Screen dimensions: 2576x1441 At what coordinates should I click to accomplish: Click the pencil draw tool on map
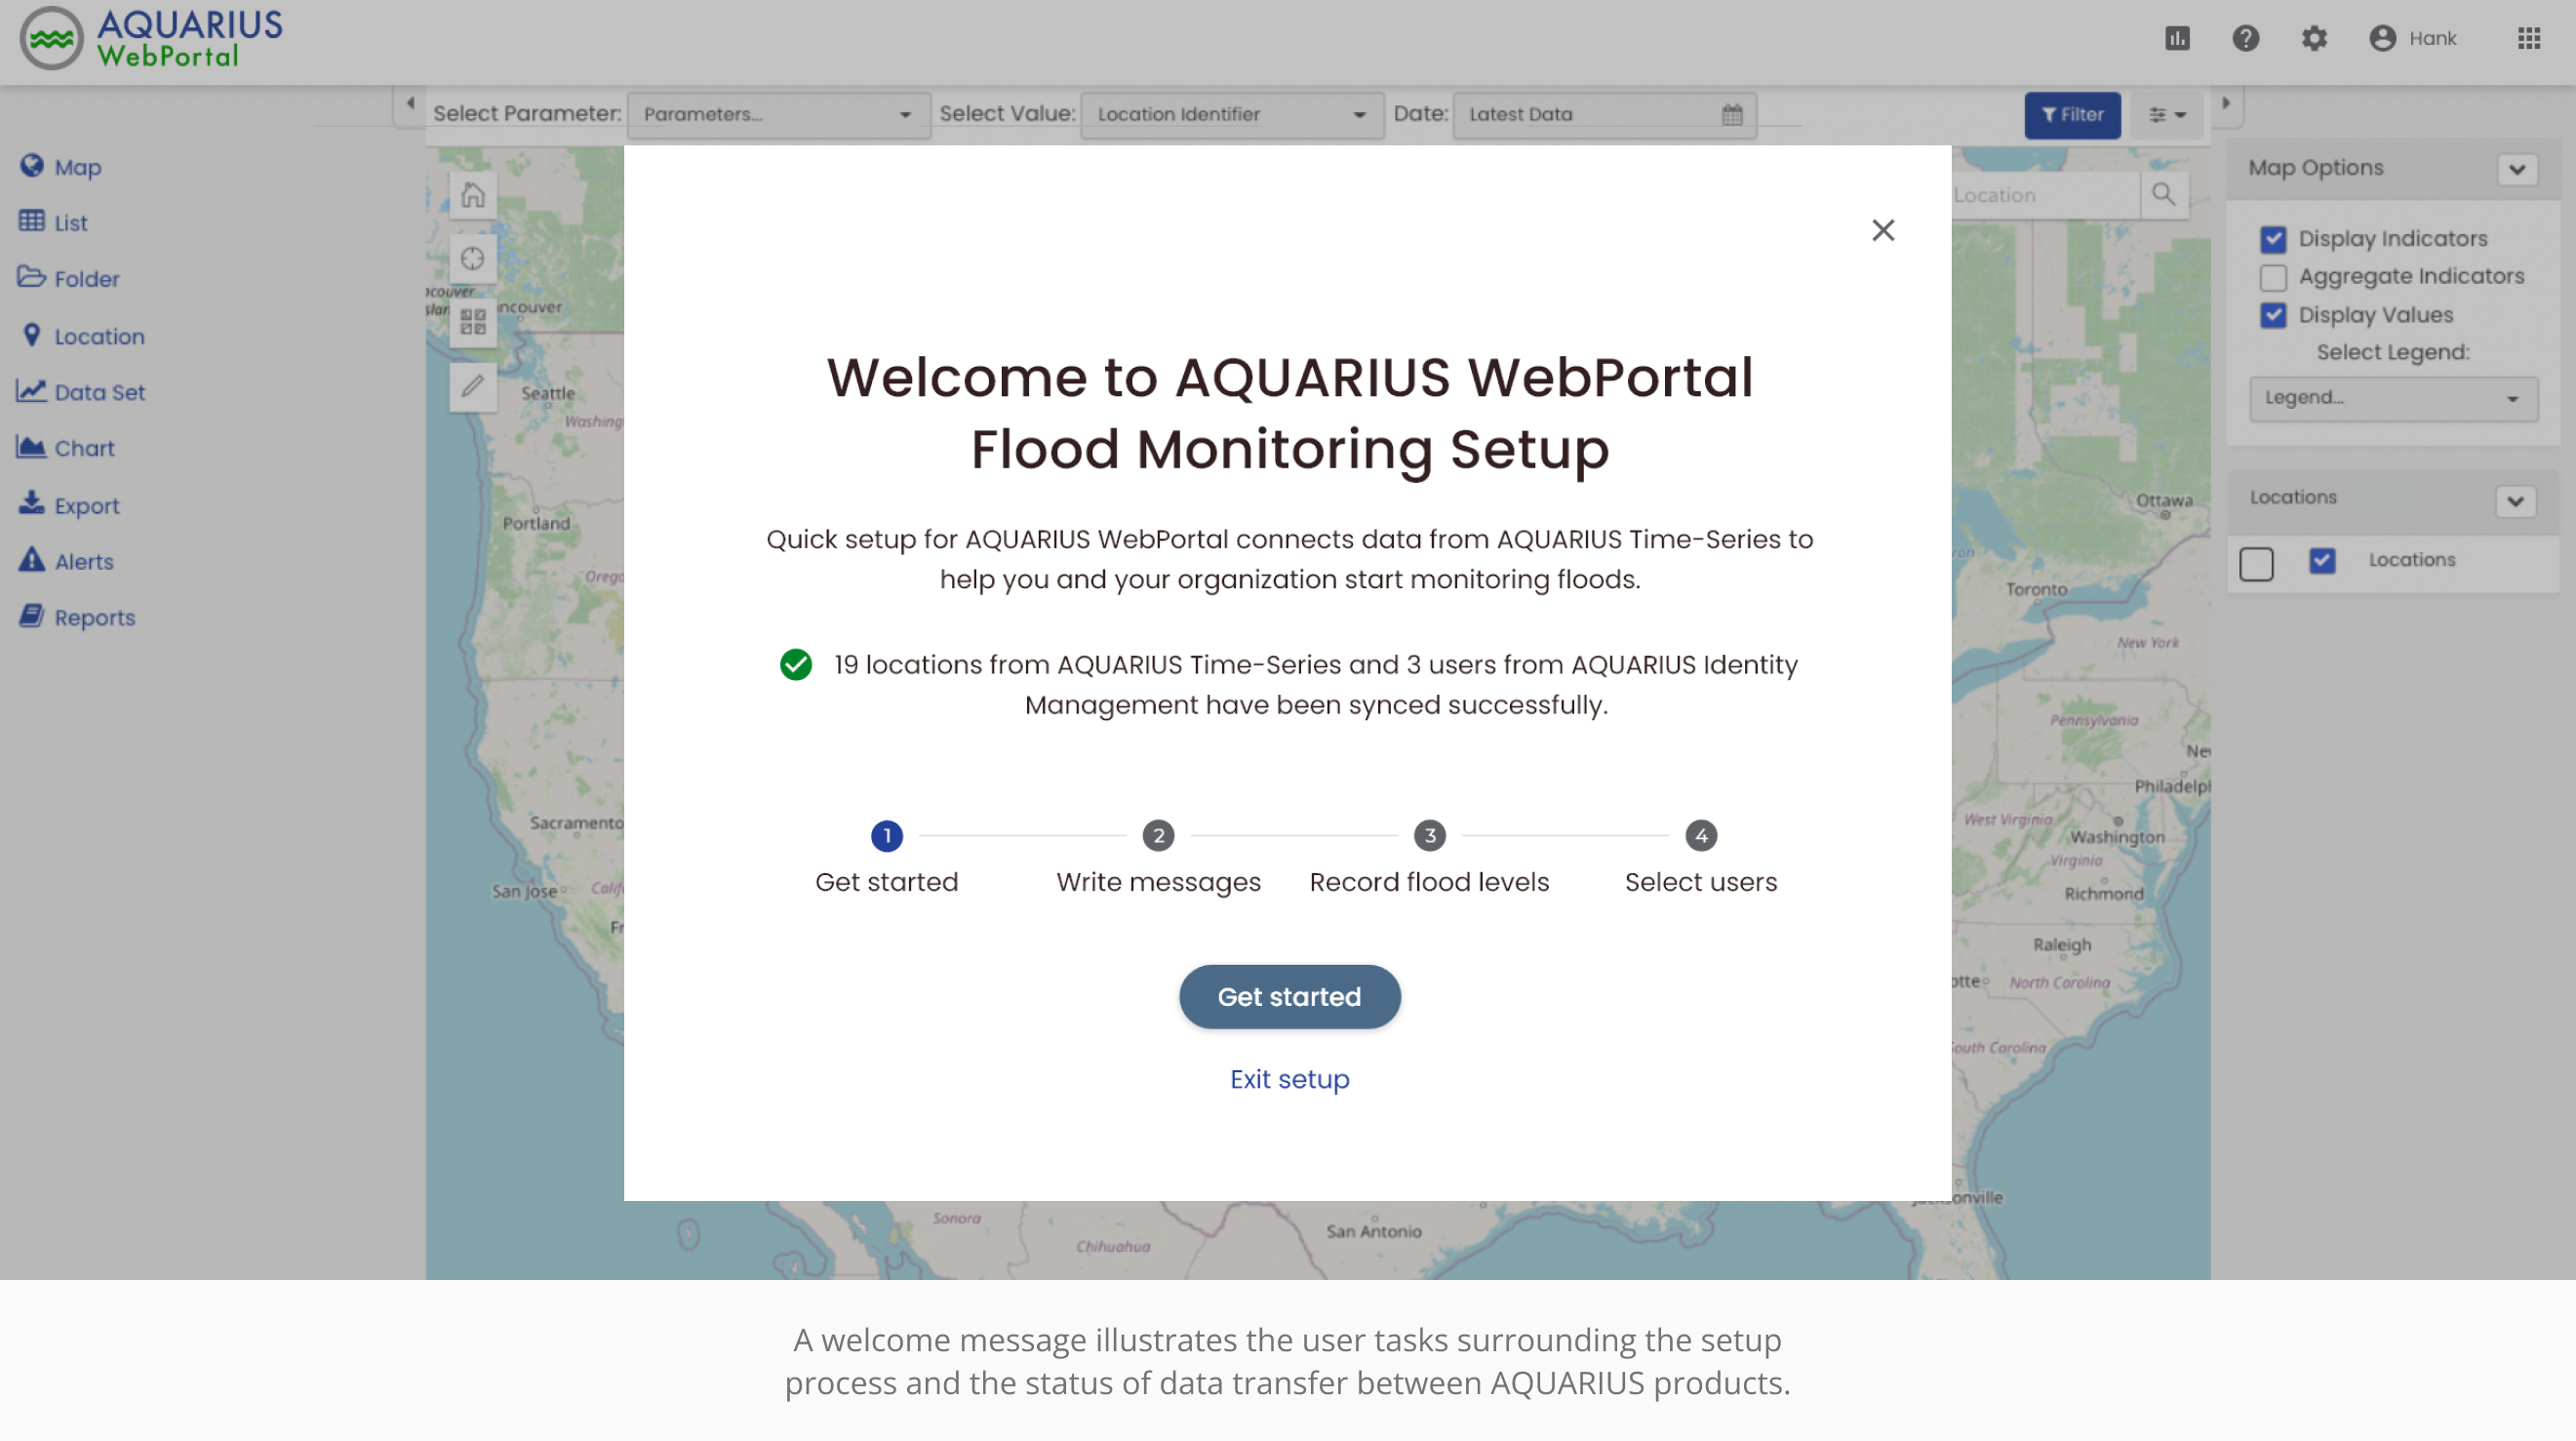tap(472, 386)
